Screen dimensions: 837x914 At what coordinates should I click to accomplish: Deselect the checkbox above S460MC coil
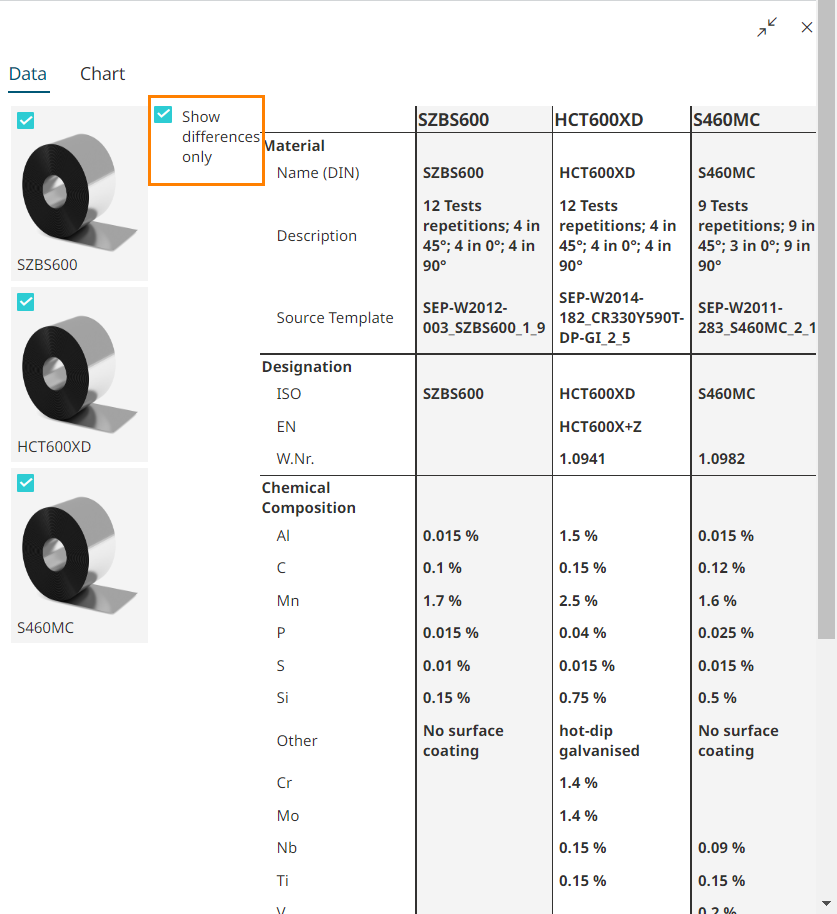coord(26,483)
